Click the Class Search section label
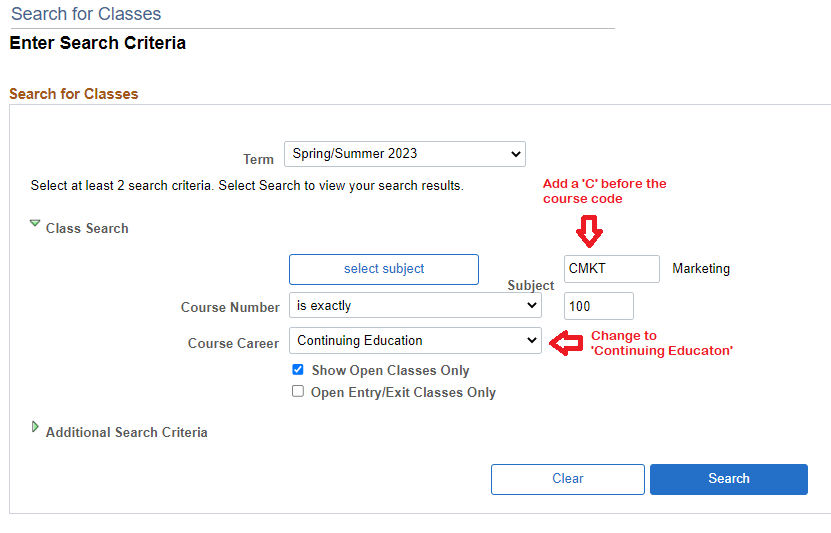The width and height of the screenshot is (831, 533). 87,228
